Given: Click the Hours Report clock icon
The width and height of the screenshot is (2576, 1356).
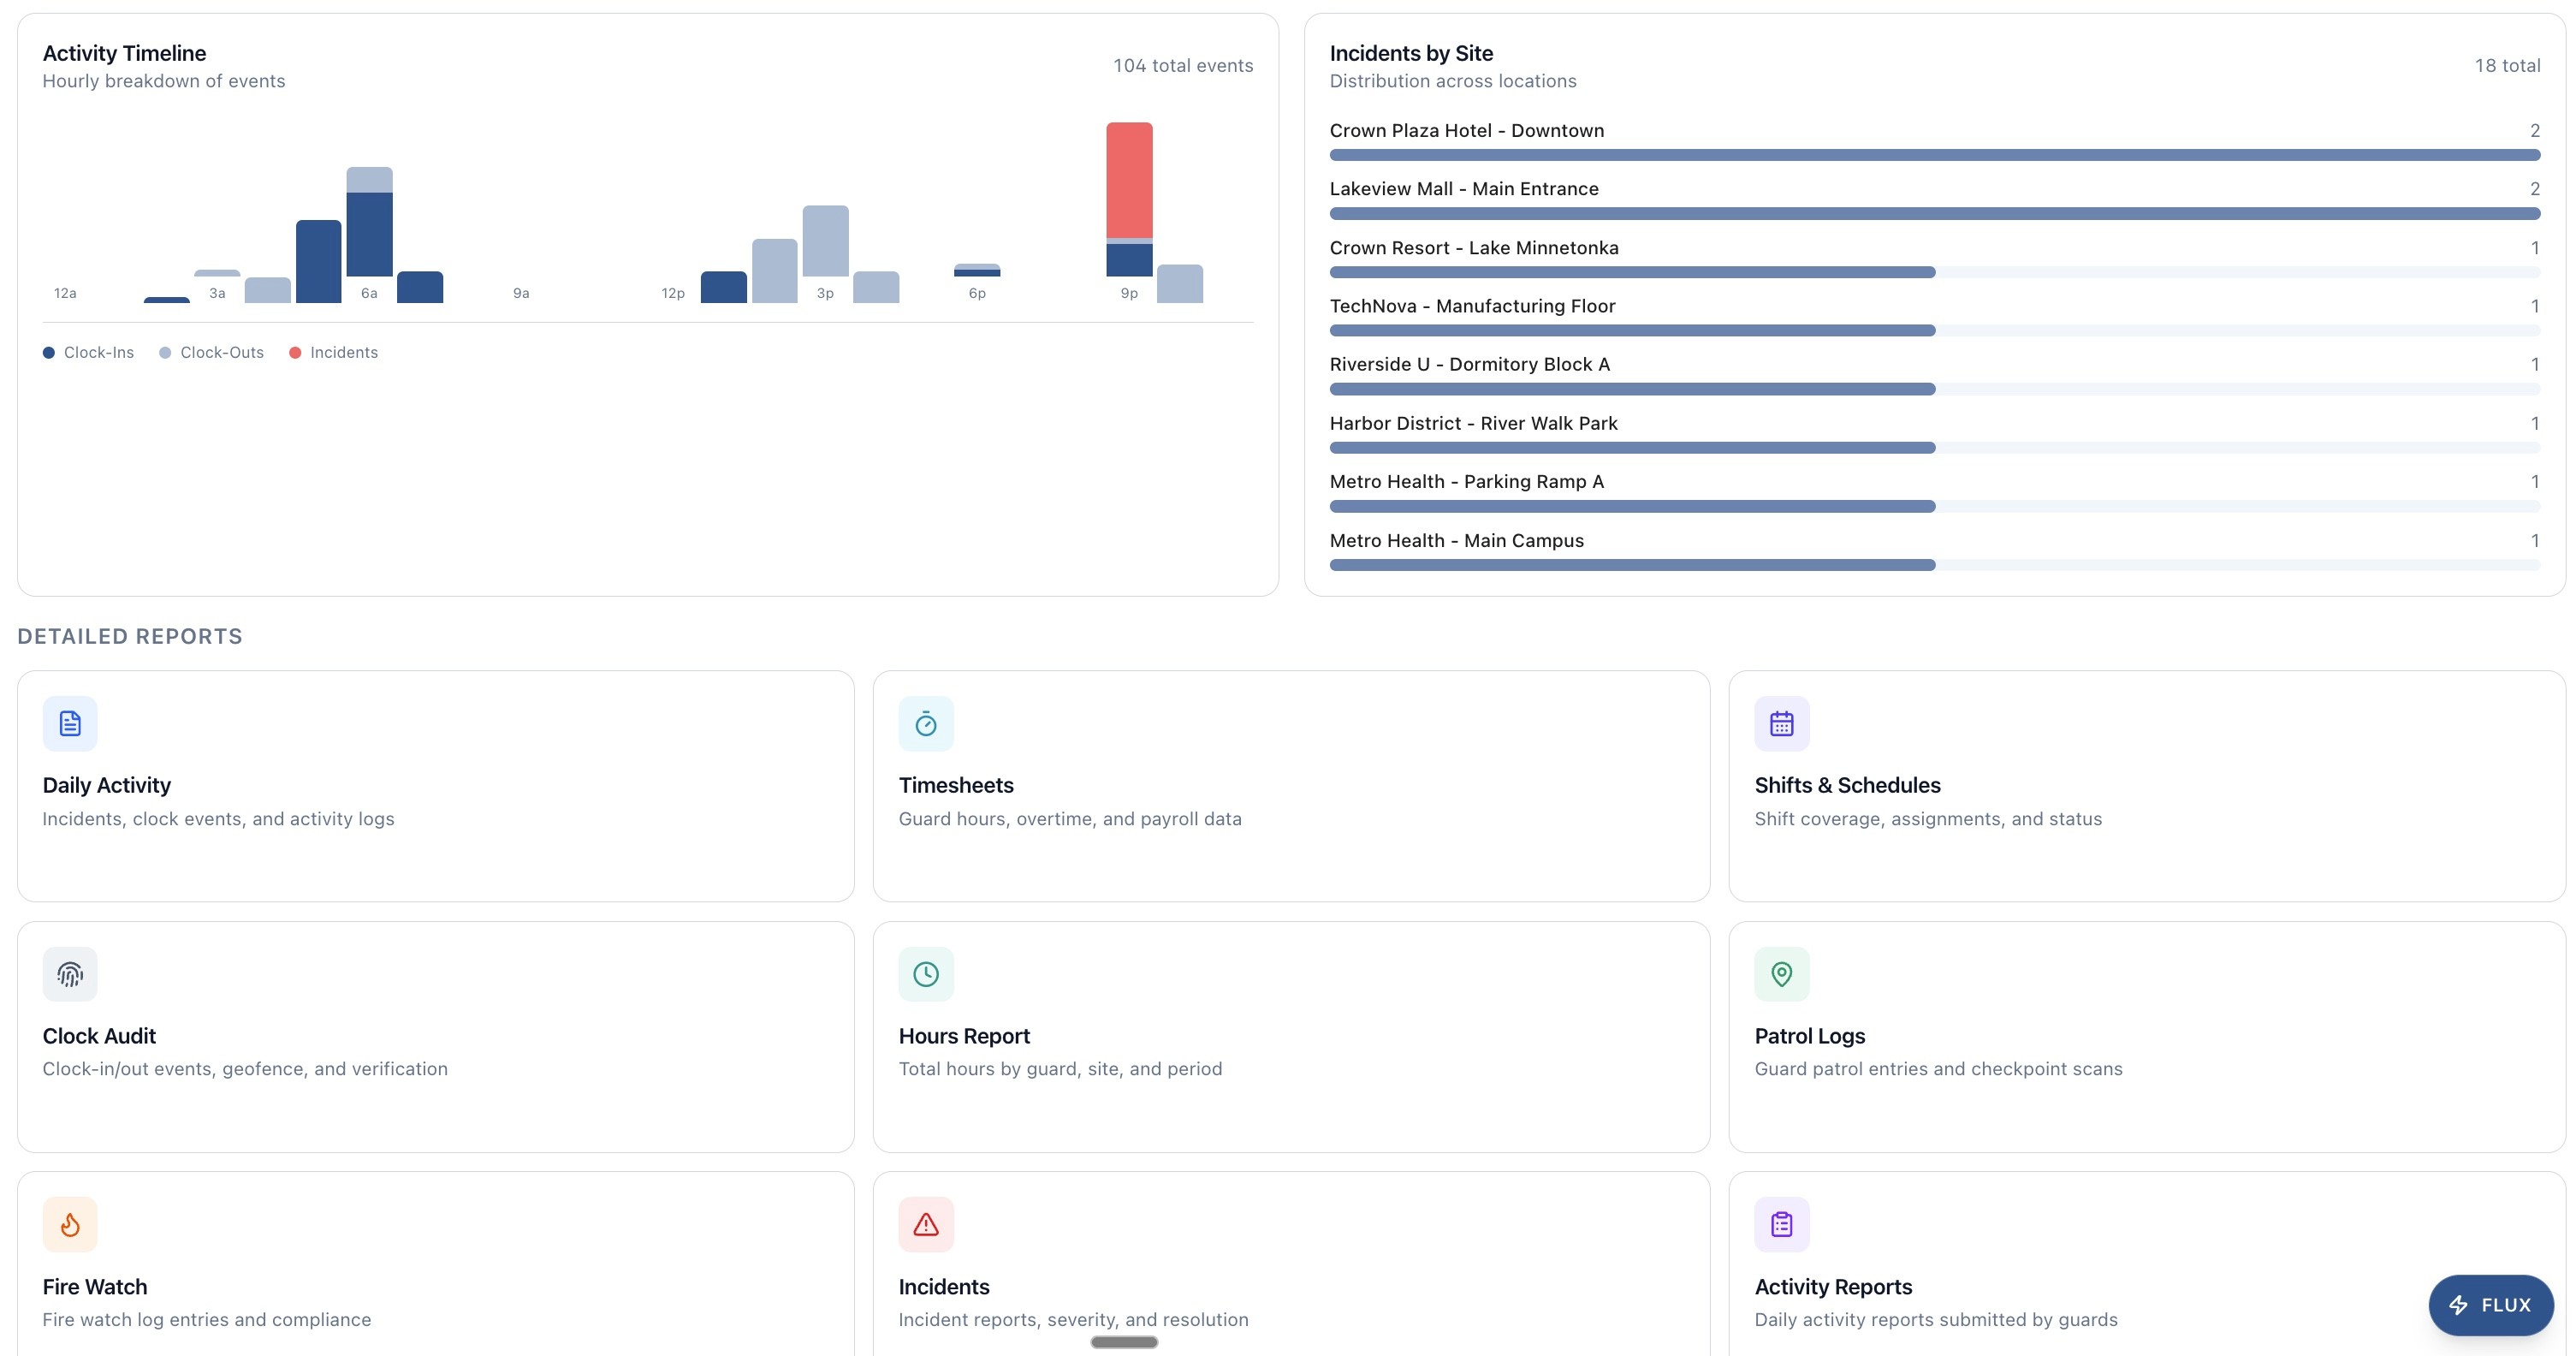Looking at the screenshot, I should click(926, 974).
